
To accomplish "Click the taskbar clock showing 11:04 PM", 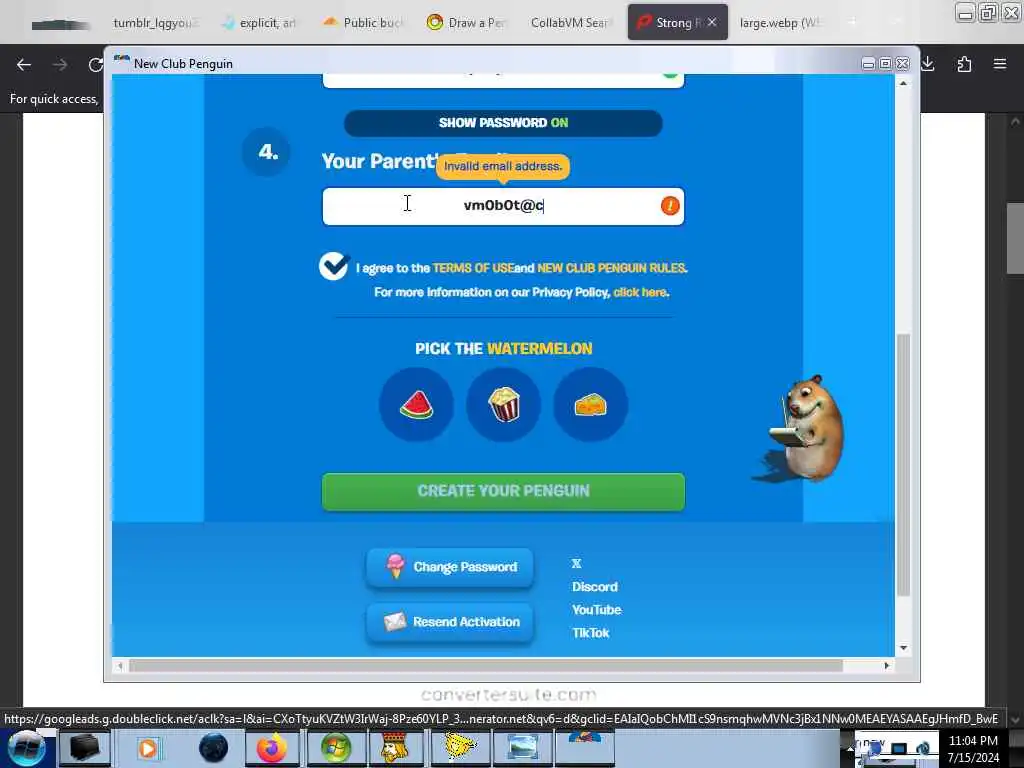I will pos(973,741).
